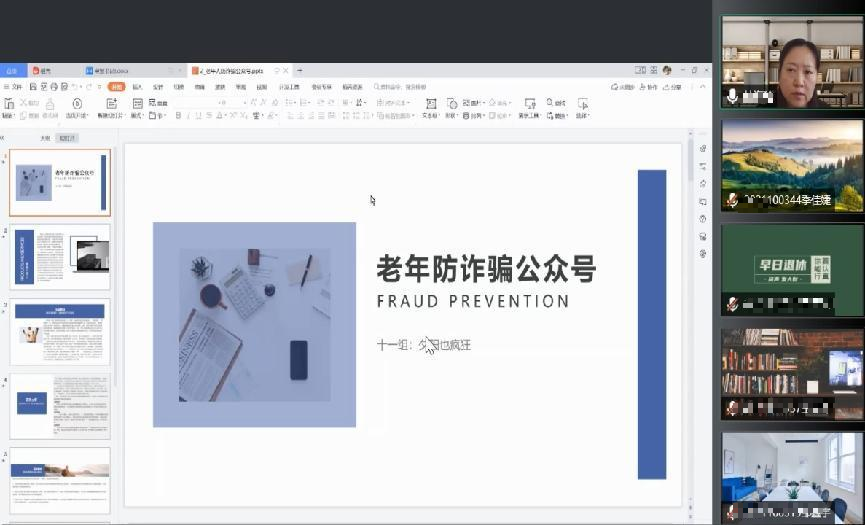Switch to the 幻灯片 (Slides) panel tab

click(x=67, y=138)
